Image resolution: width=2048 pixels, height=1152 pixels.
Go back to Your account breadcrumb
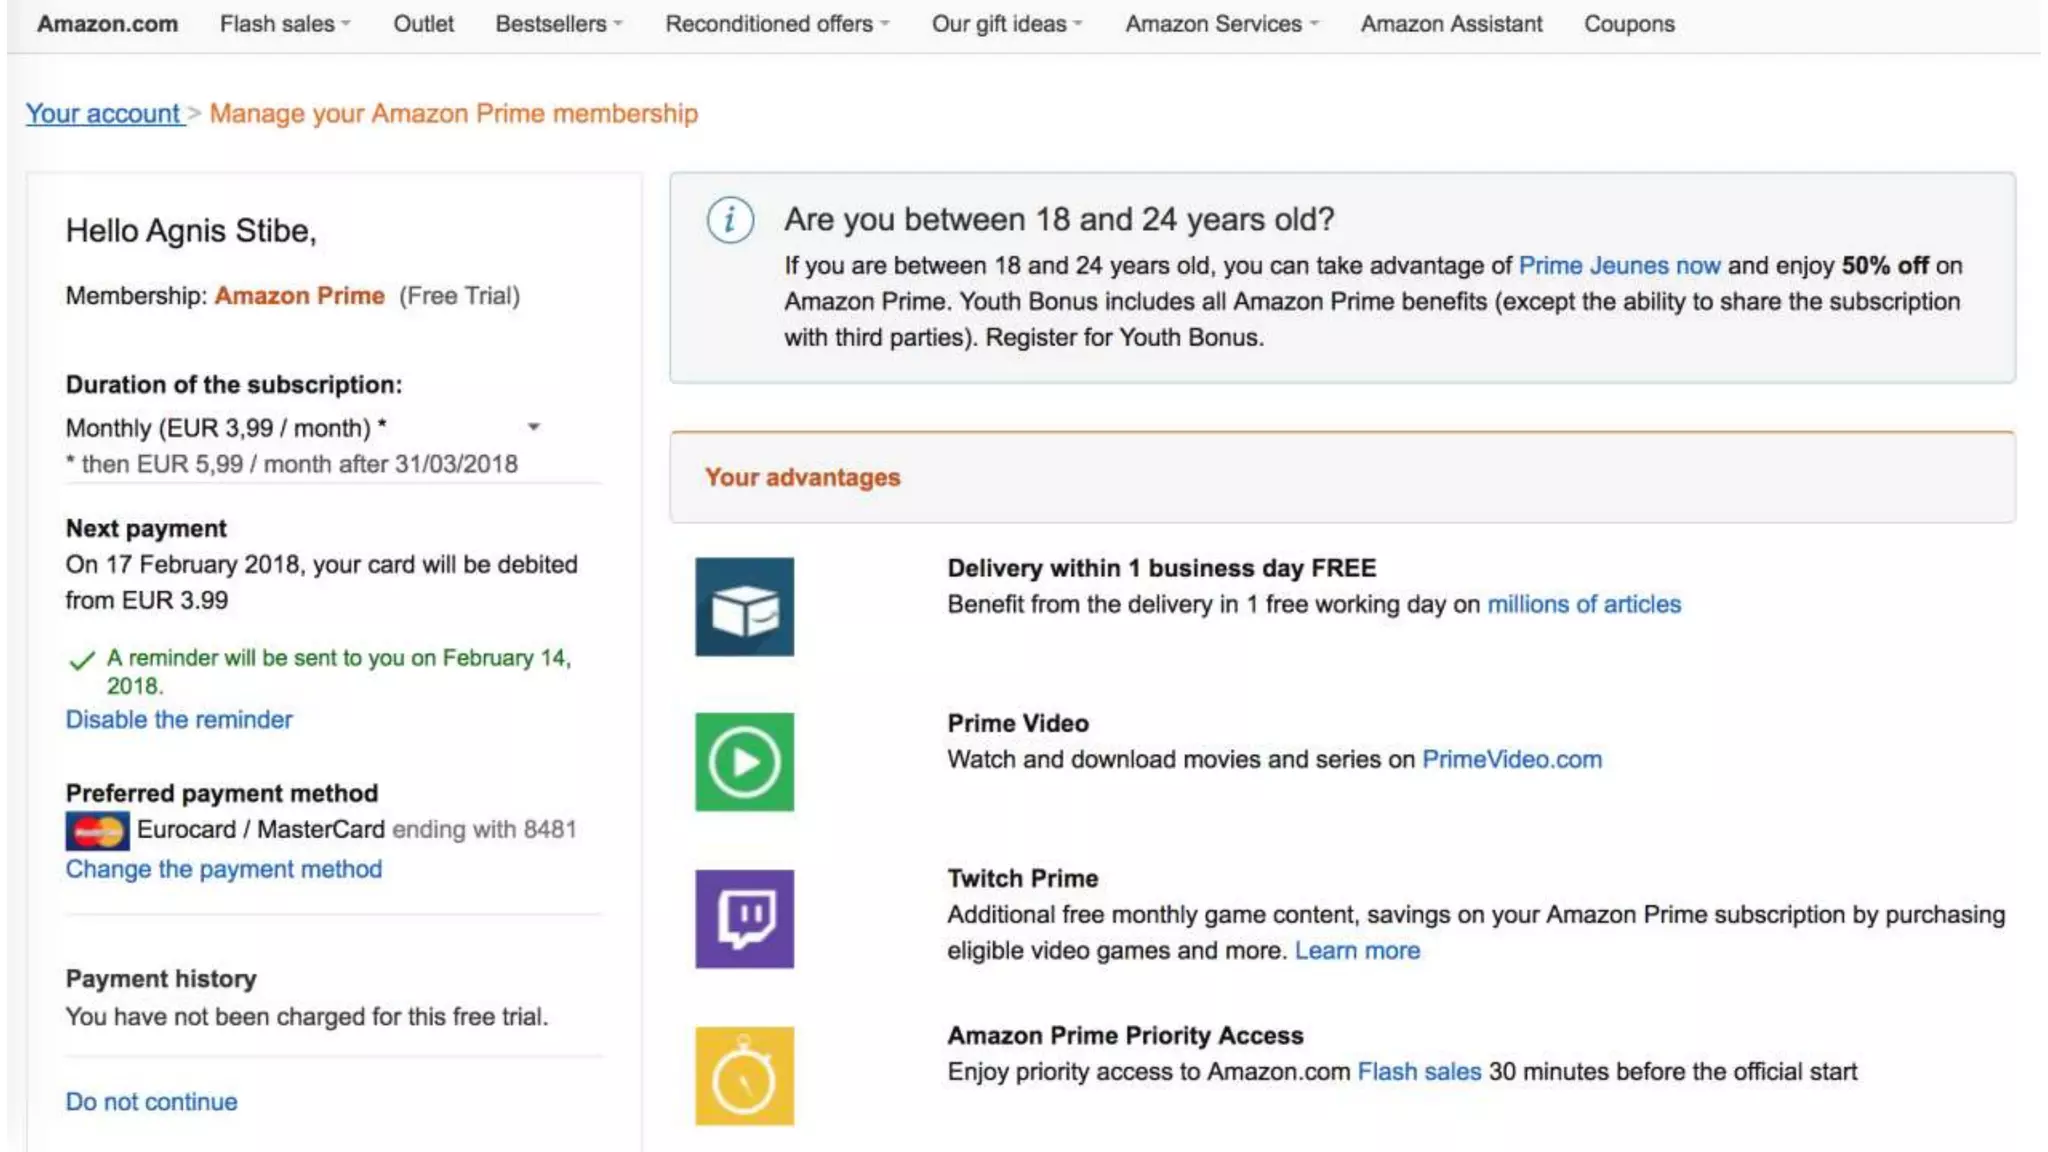103,114
